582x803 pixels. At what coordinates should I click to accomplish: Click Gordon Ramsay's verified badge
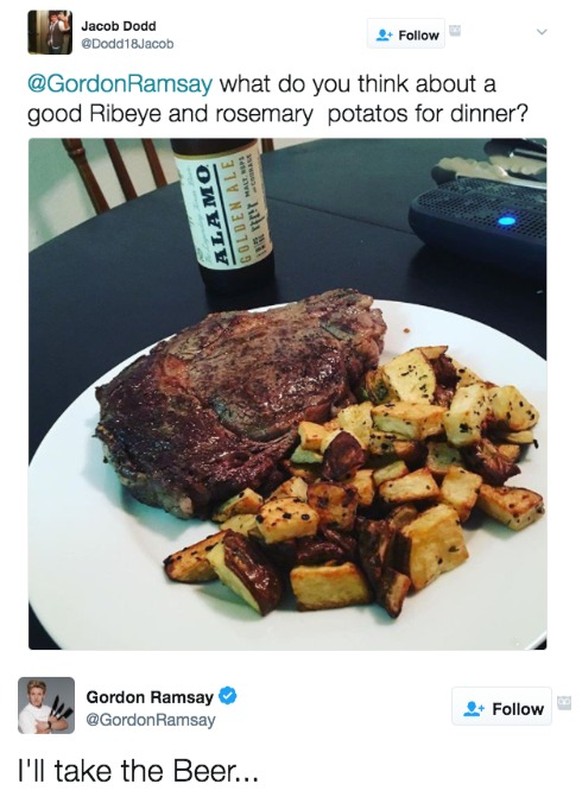(x=228, y=696)
